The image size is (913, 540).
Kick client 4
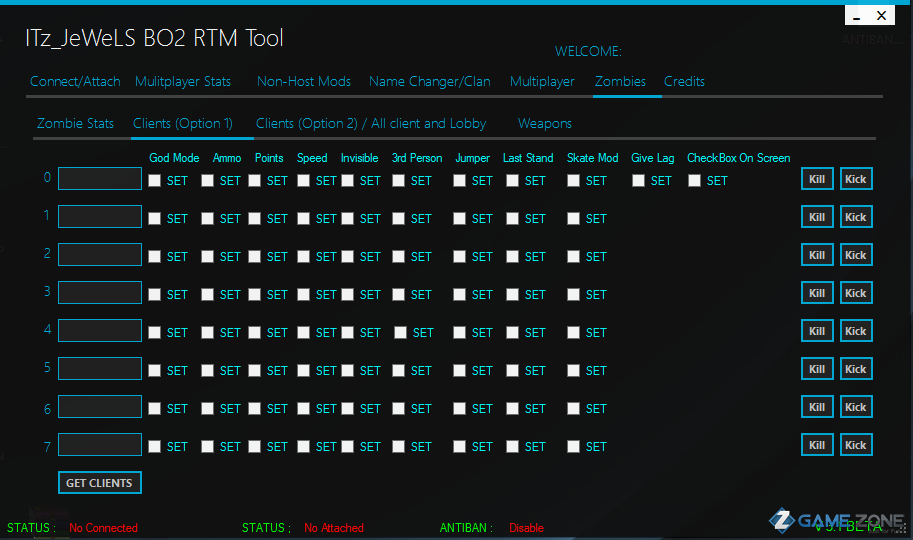[x=856, y=331]
